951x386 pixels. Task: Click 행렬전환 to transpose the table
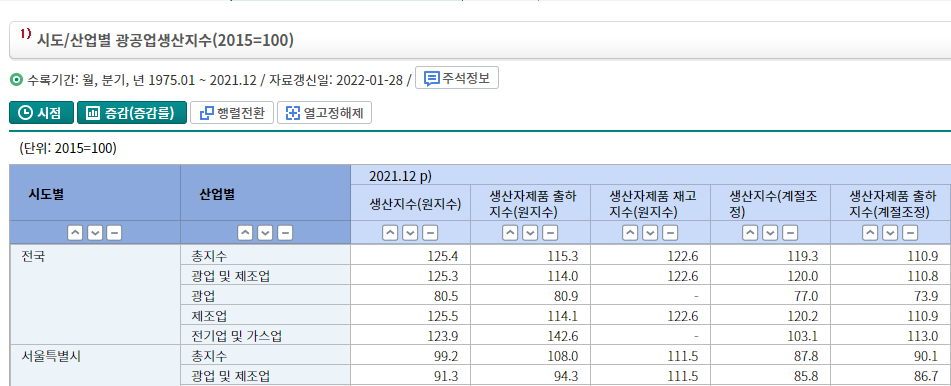(232, 113)
